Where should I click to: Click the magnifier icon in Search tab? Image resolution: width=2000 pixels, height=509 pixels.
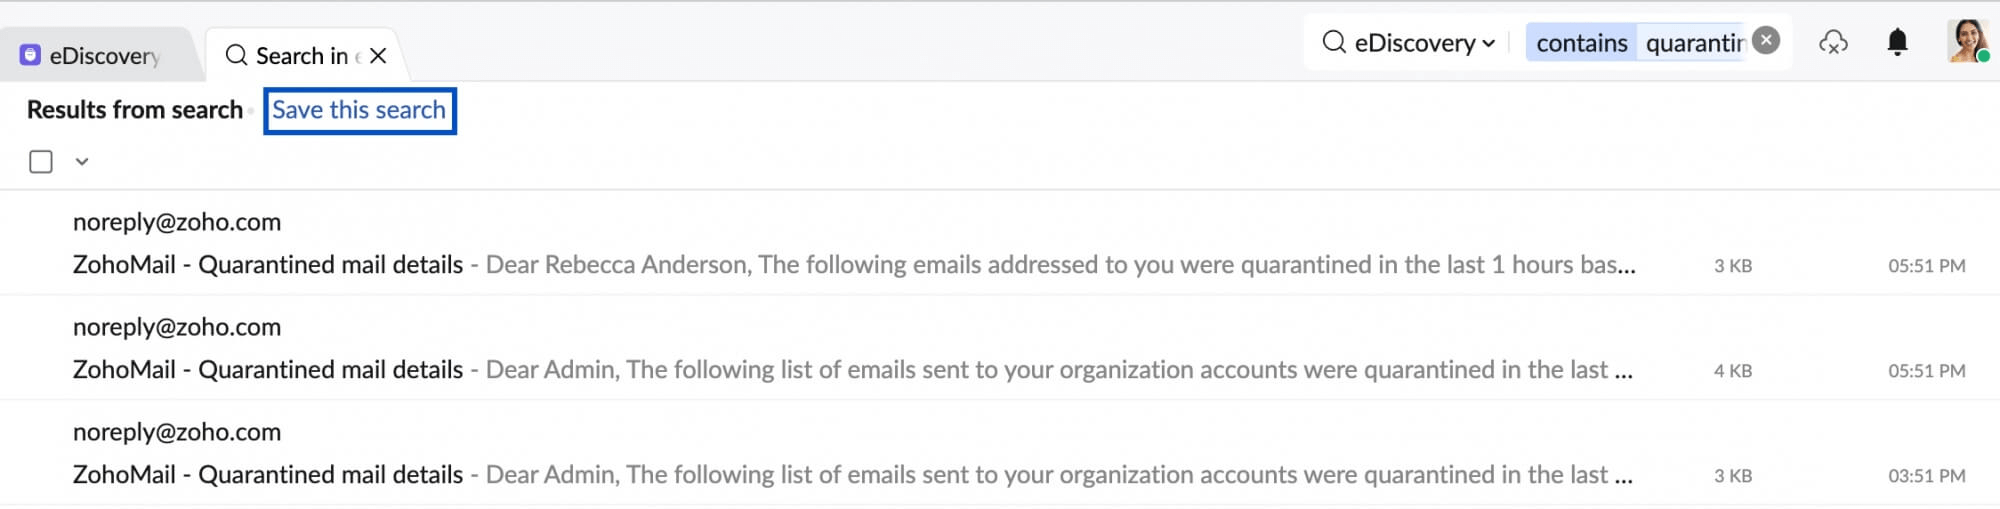tap(236, 55)
